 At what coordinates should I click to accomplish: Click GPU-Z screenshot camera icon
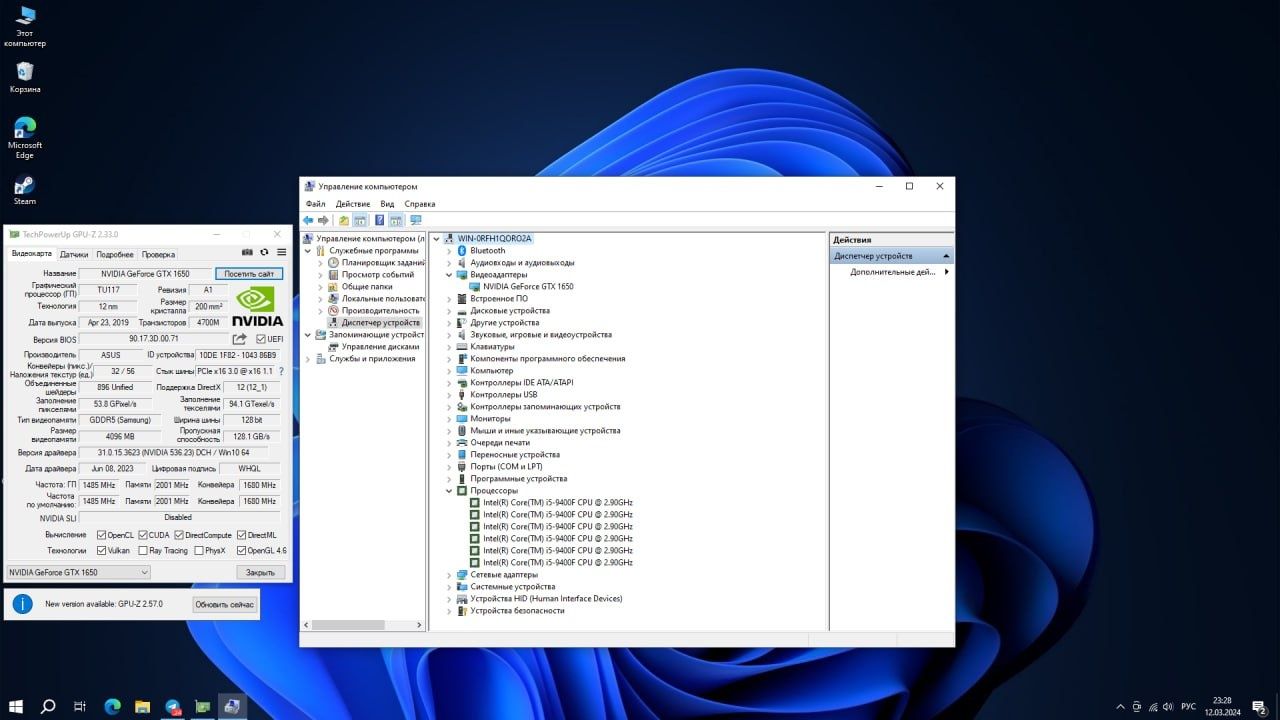click(248, 253)
